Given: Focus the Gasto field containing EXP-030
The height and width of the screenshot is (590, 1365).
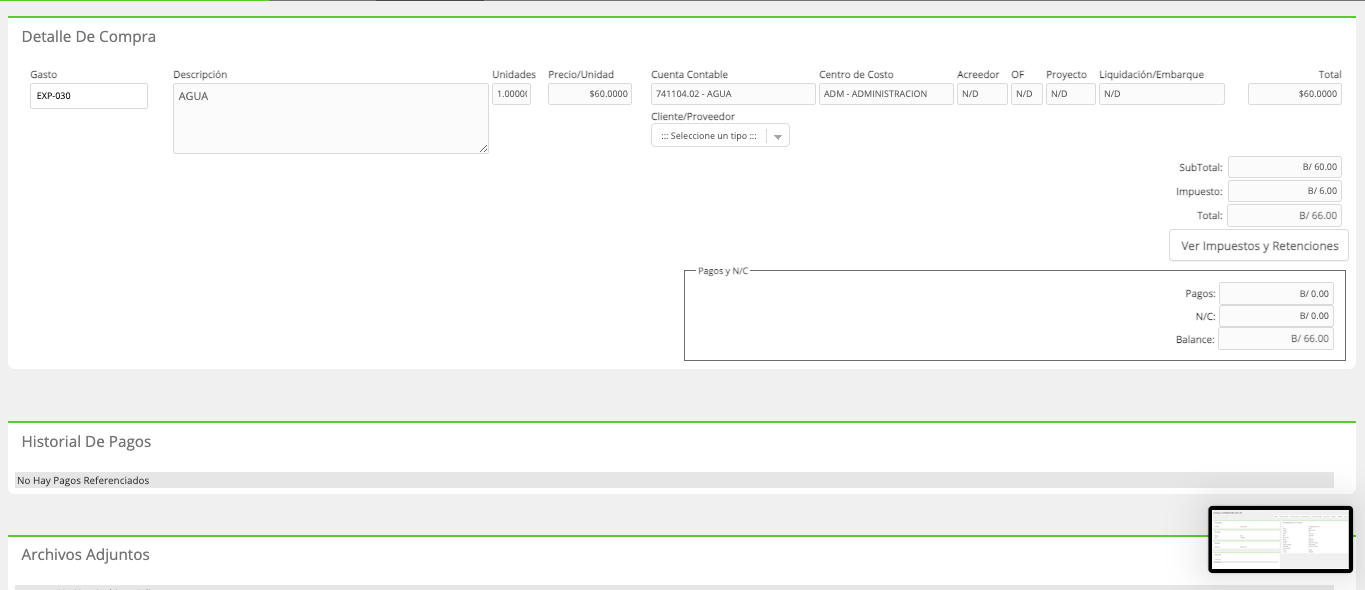Looking at the screenshot, I should (x=89, y=96).
